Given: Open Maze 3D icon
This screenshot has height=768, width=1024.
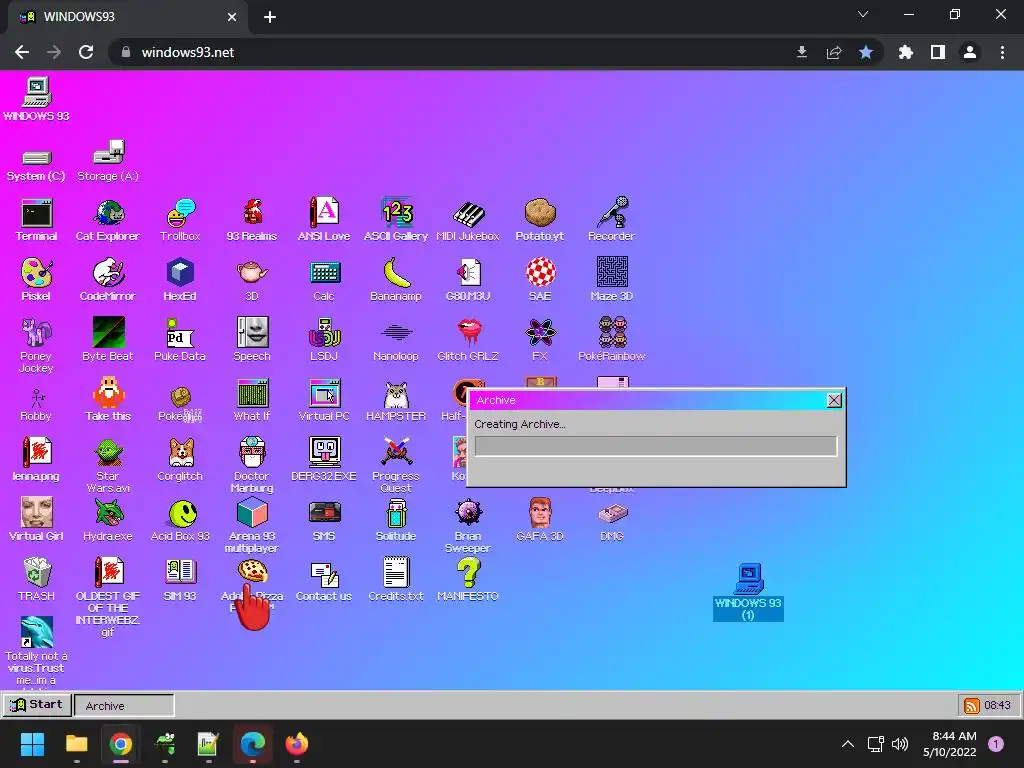Looking at the screenshot, I should coord(611,280).
